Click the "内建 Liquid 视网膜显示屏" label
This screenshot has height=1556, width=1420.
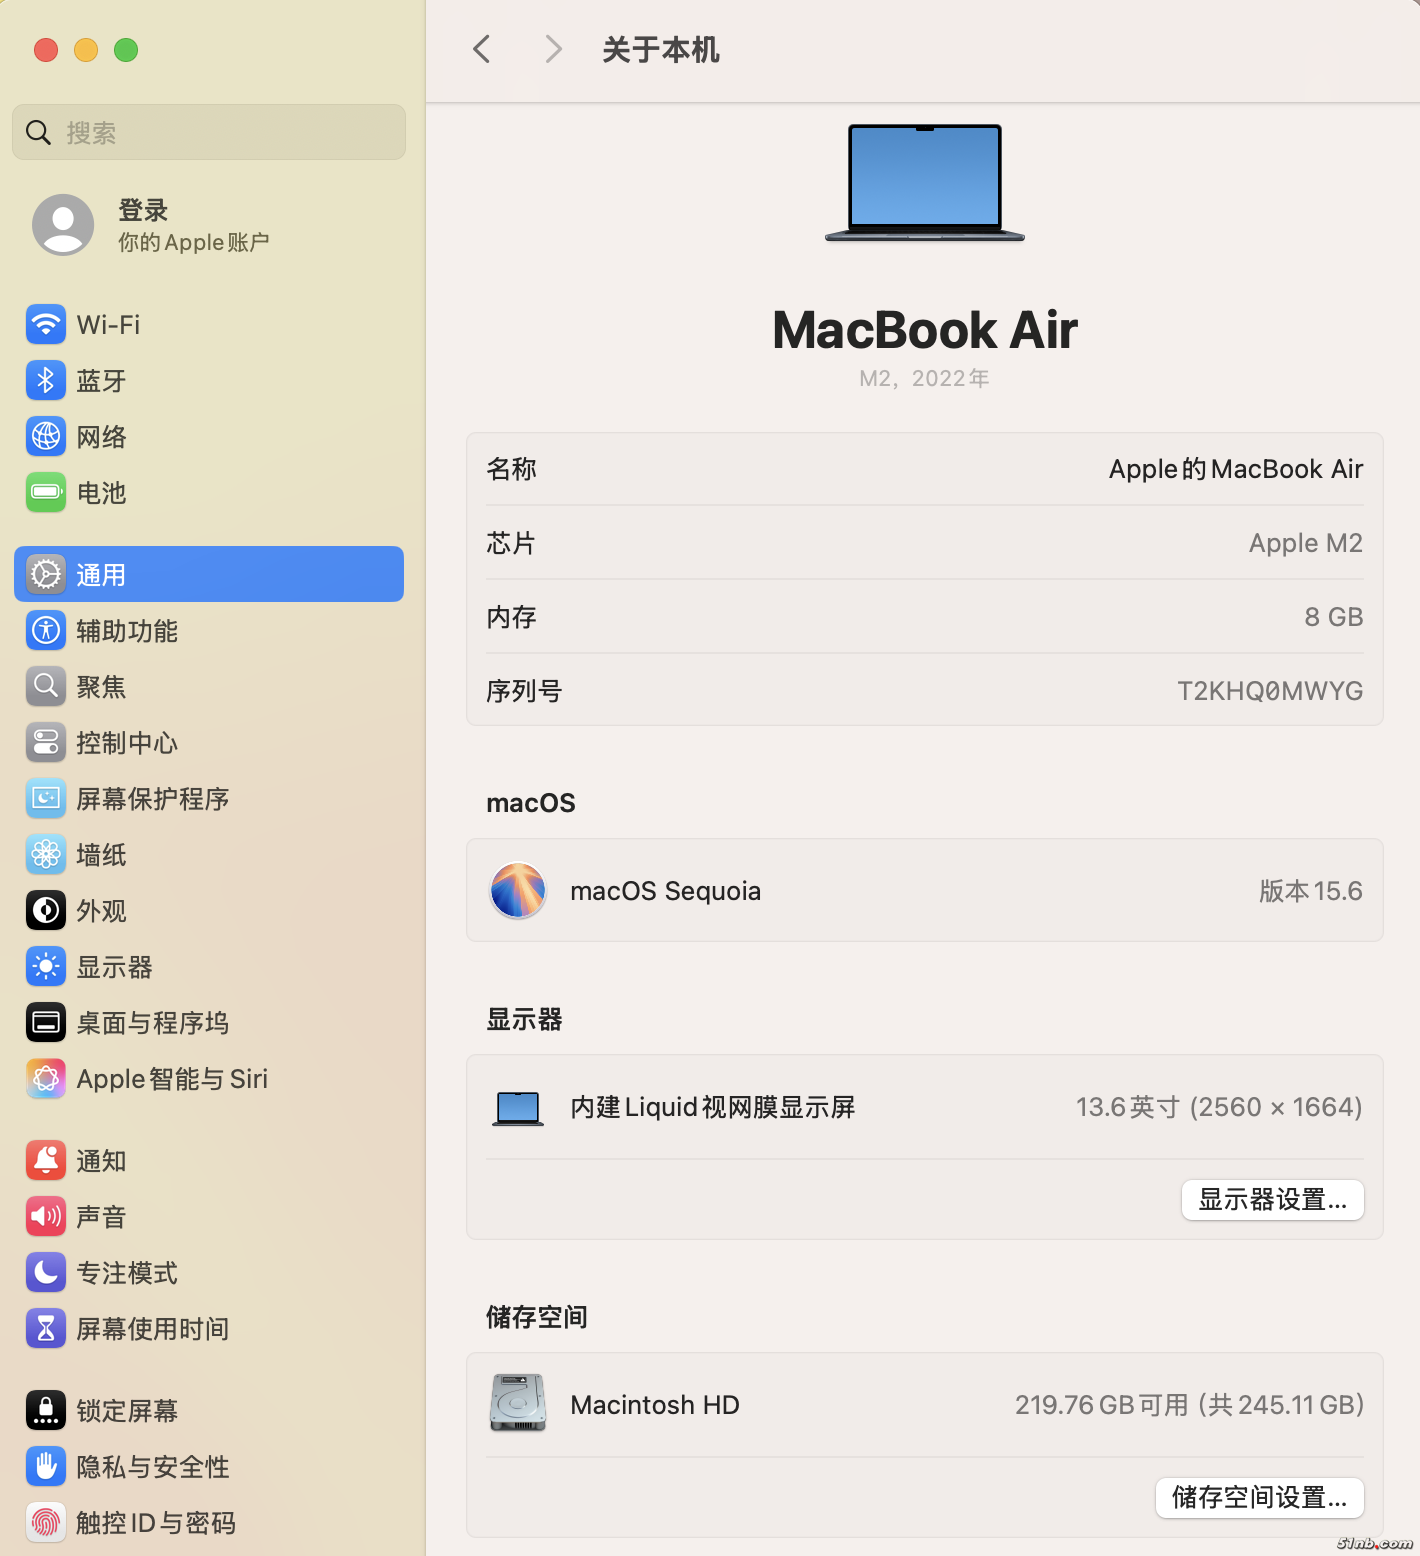[713, 1107]
